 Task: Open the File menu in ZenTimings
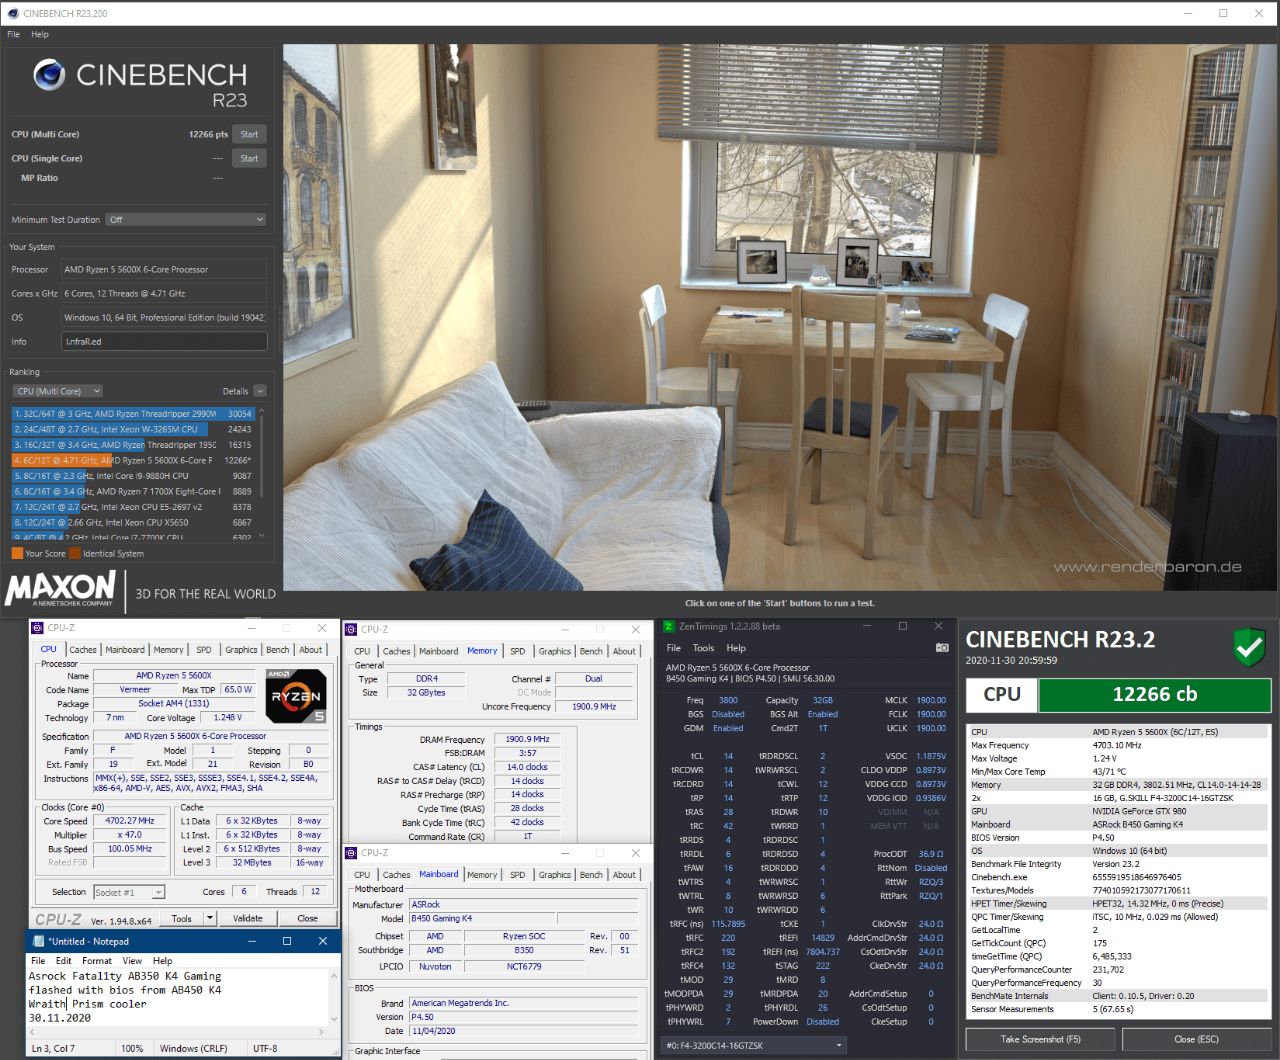coord(674,648)
